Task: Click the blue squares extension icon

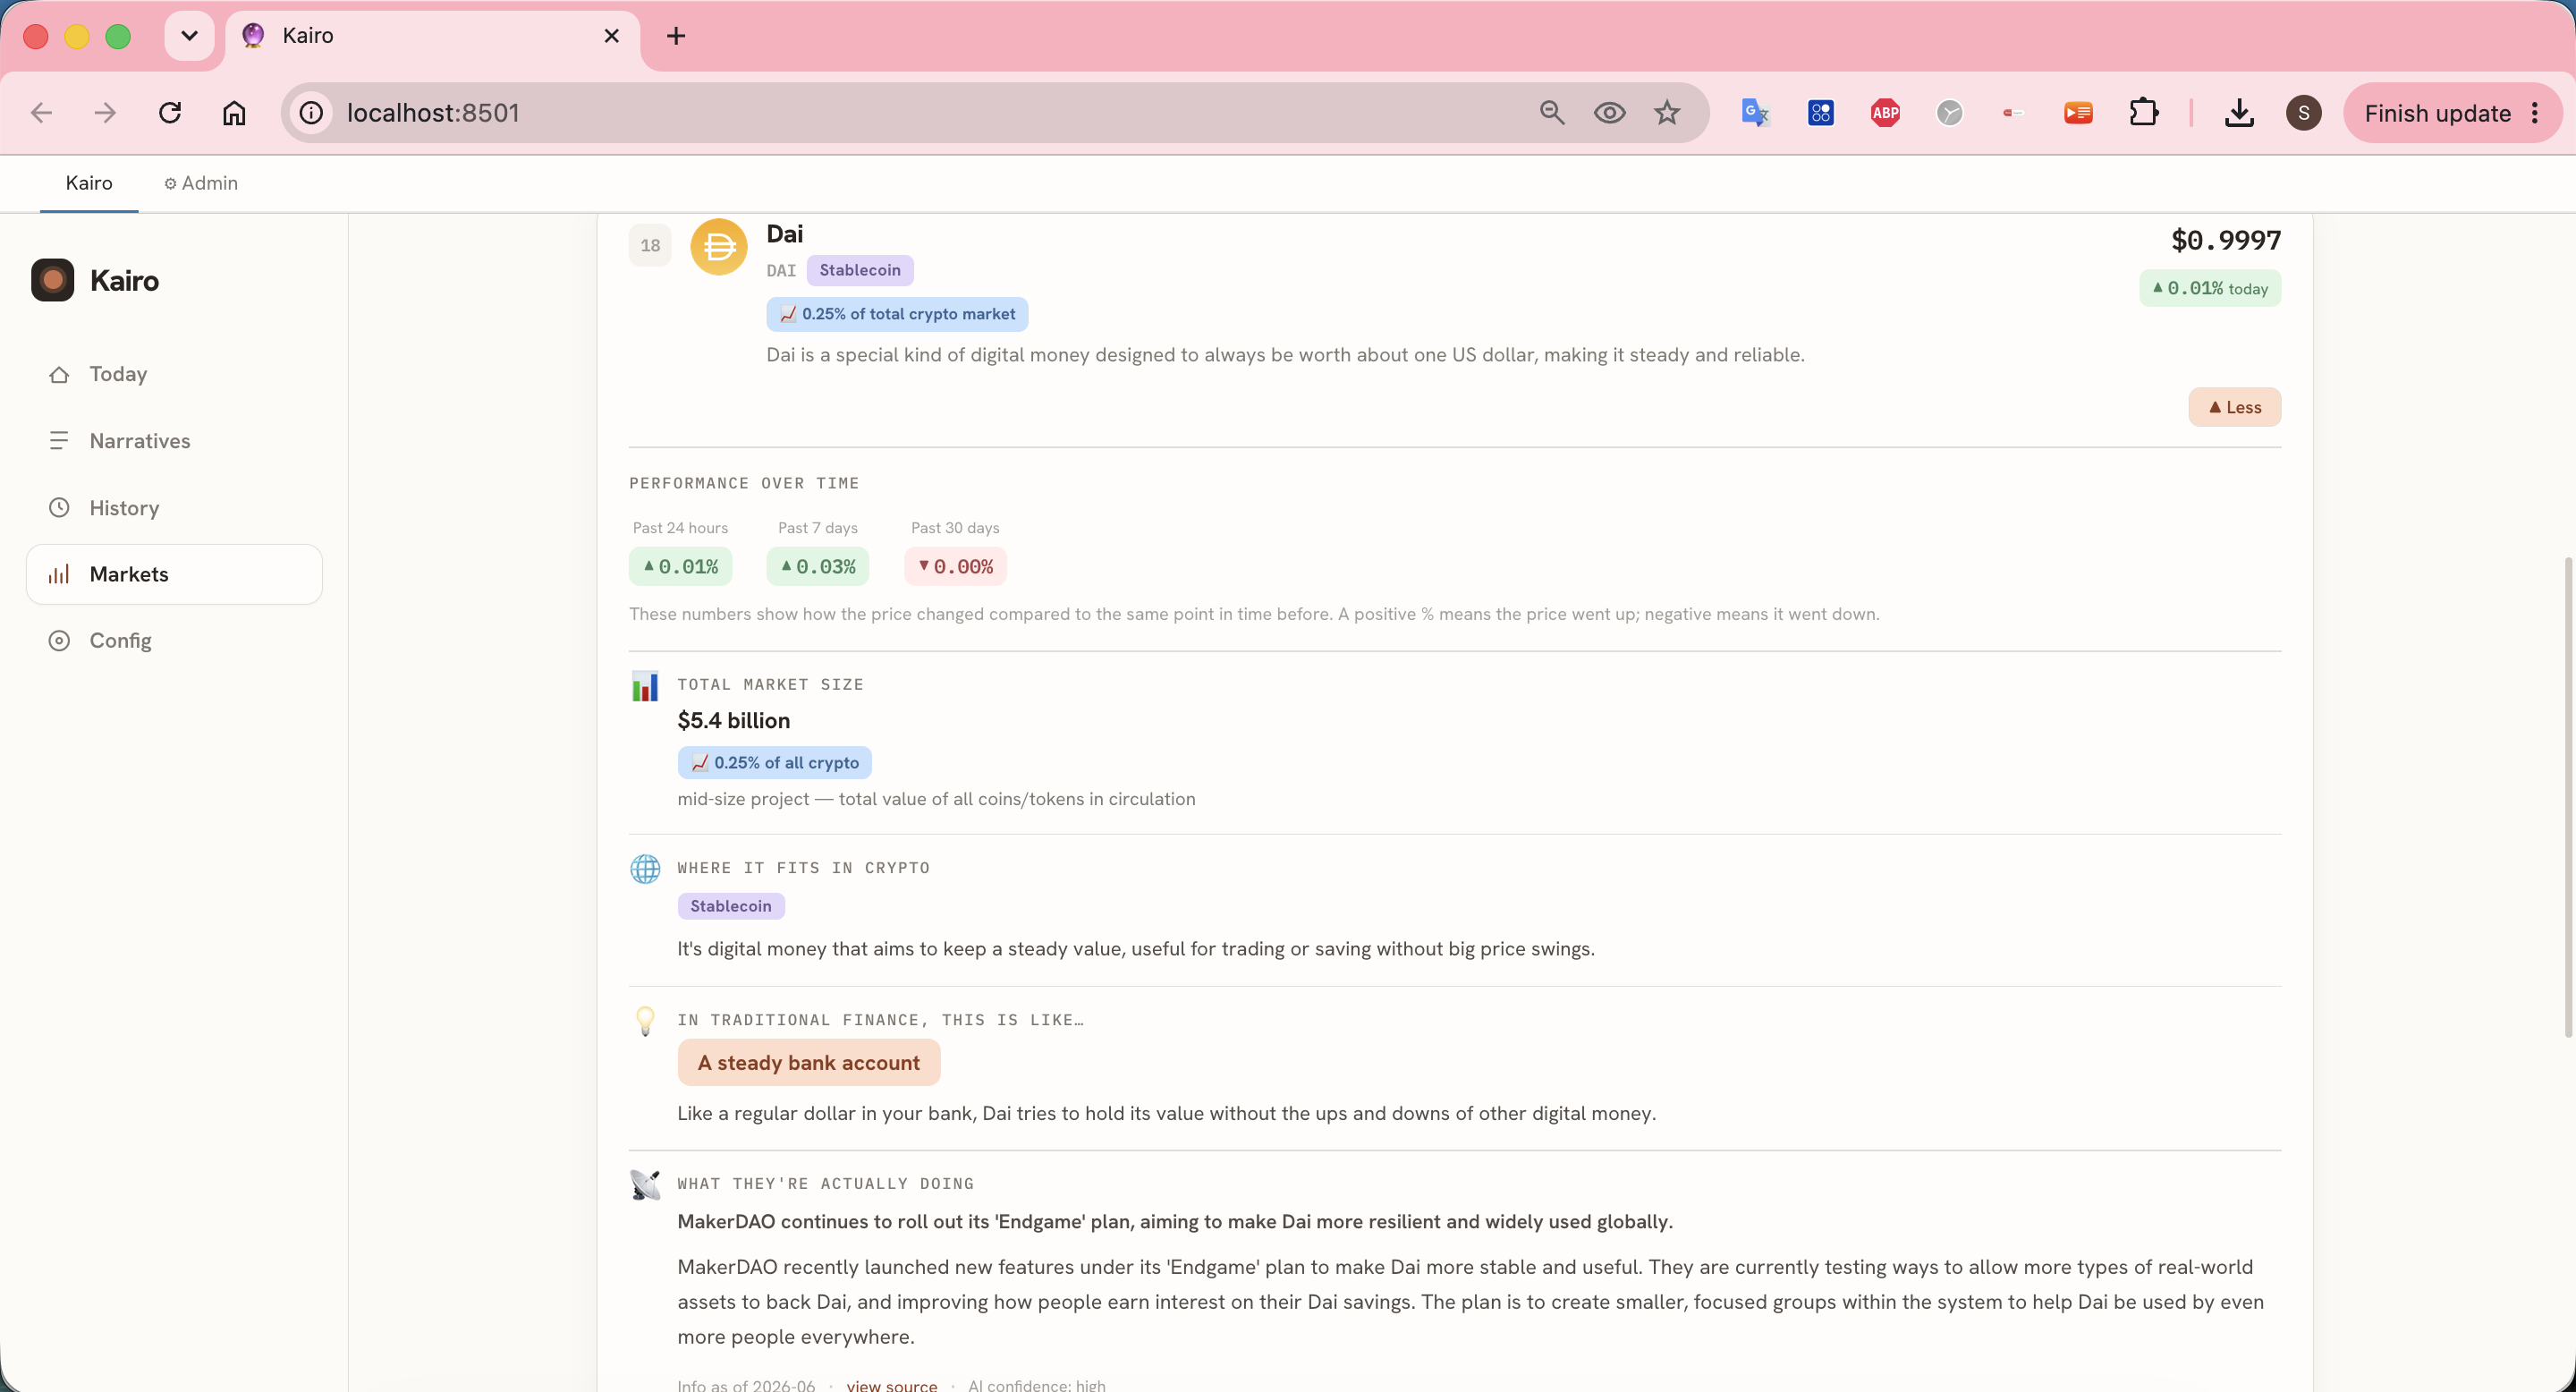Action: [x=1821, y=113]
